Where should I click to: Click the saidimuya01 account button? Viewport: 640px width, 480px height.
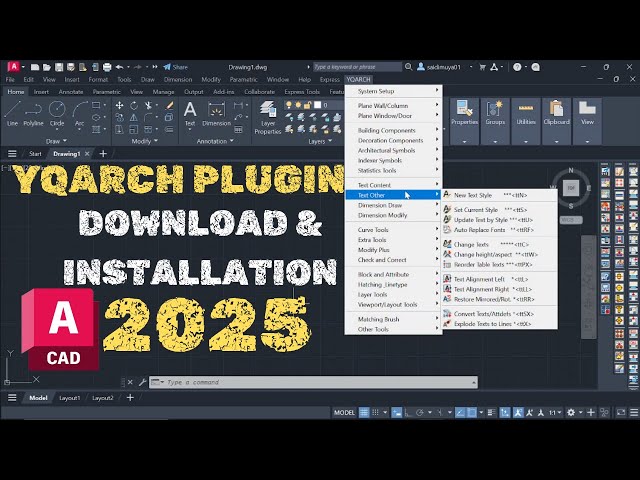coord(439,67)
